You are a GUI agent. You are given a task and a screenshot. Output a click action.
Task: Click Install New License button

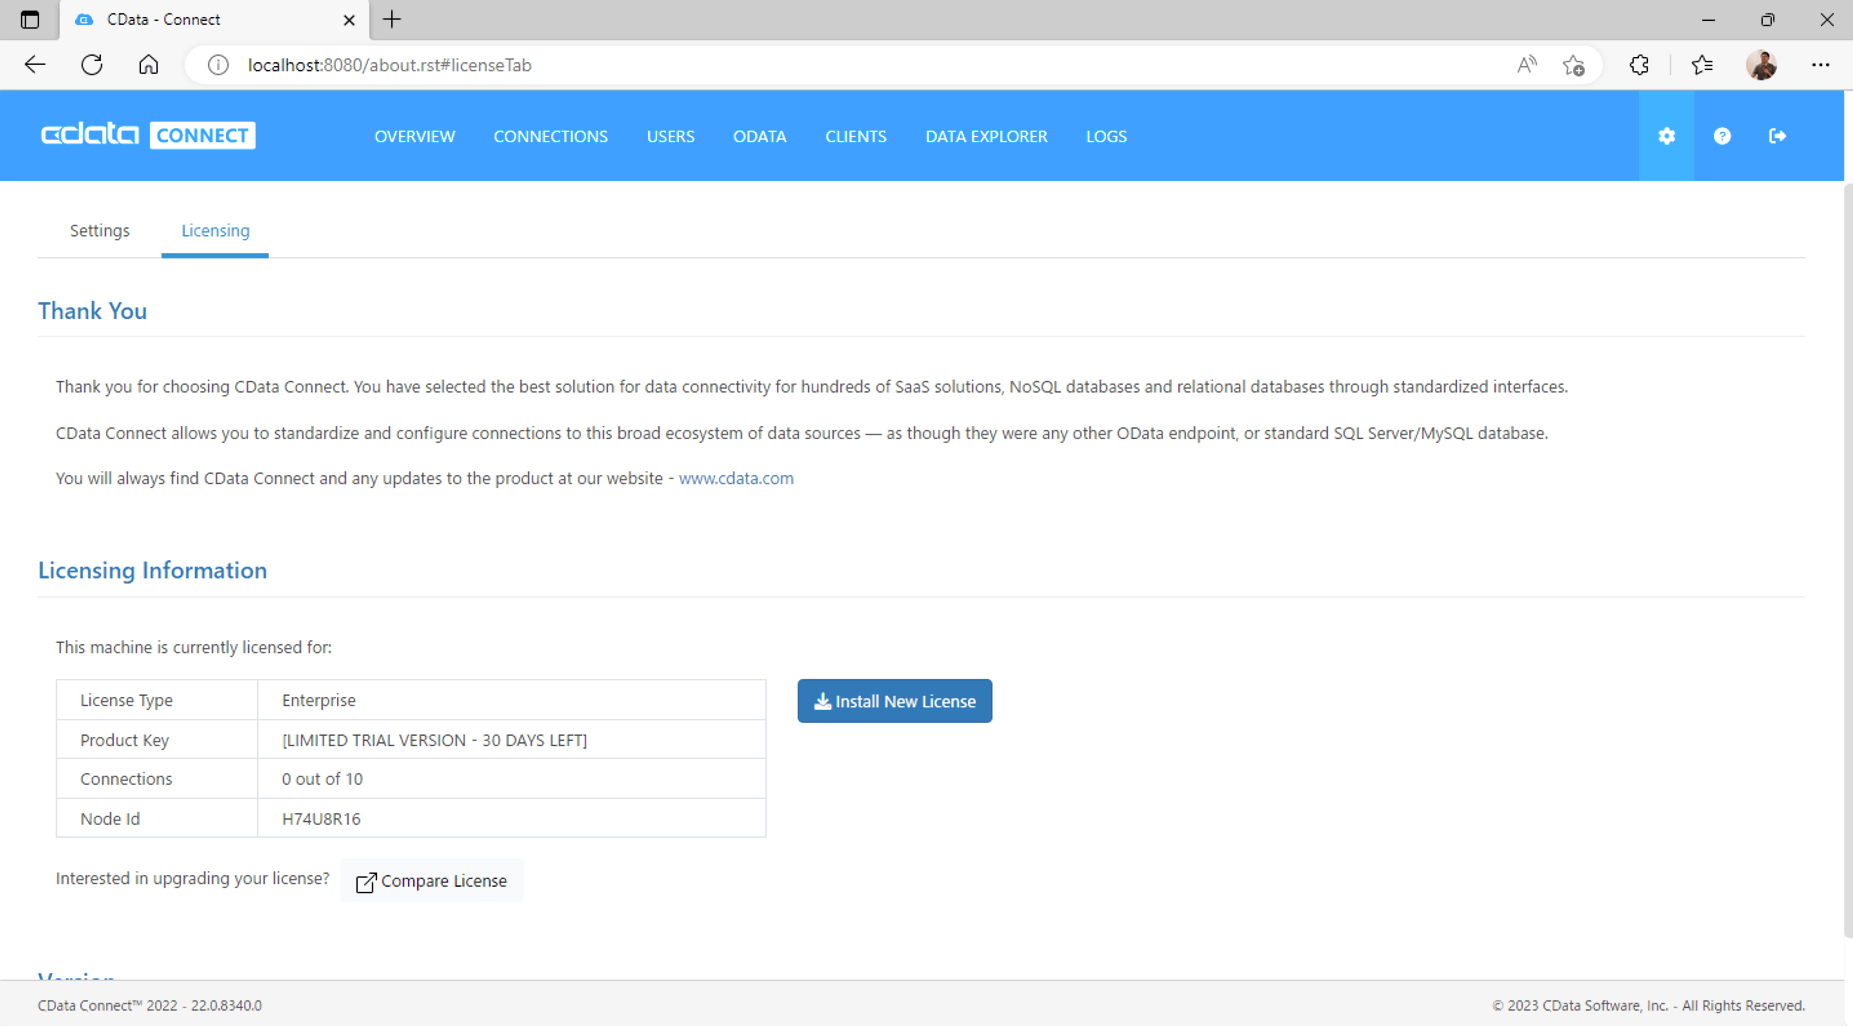coord(894,701)
